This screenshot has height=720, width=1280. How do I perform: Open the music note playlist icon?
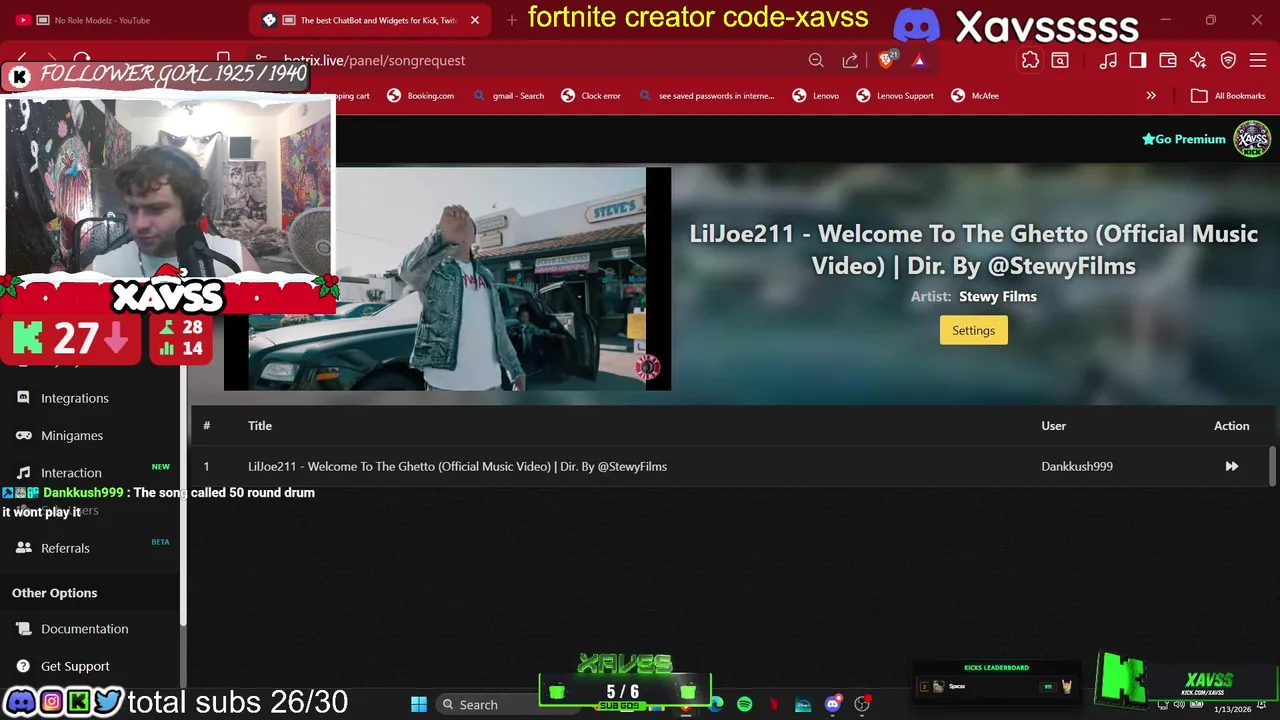click(1108, 60)
